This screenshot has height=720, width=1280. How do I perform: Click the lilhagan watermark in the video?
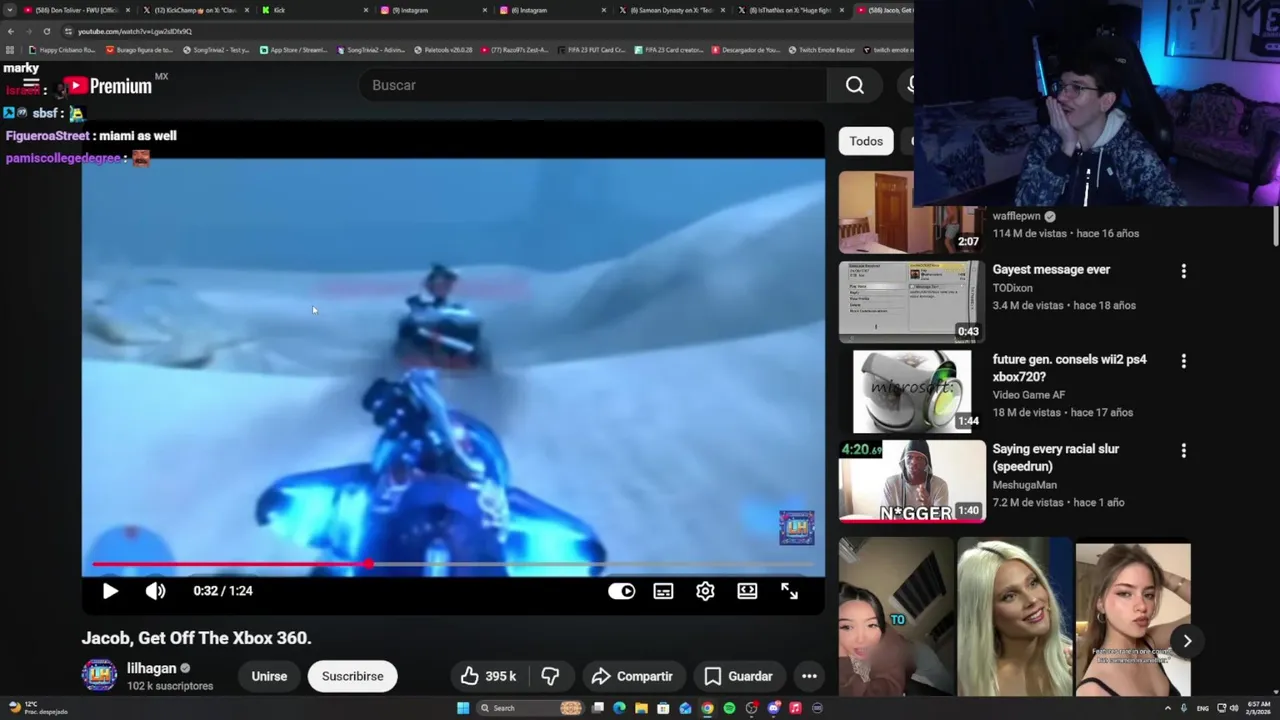[x=797, y=527]
